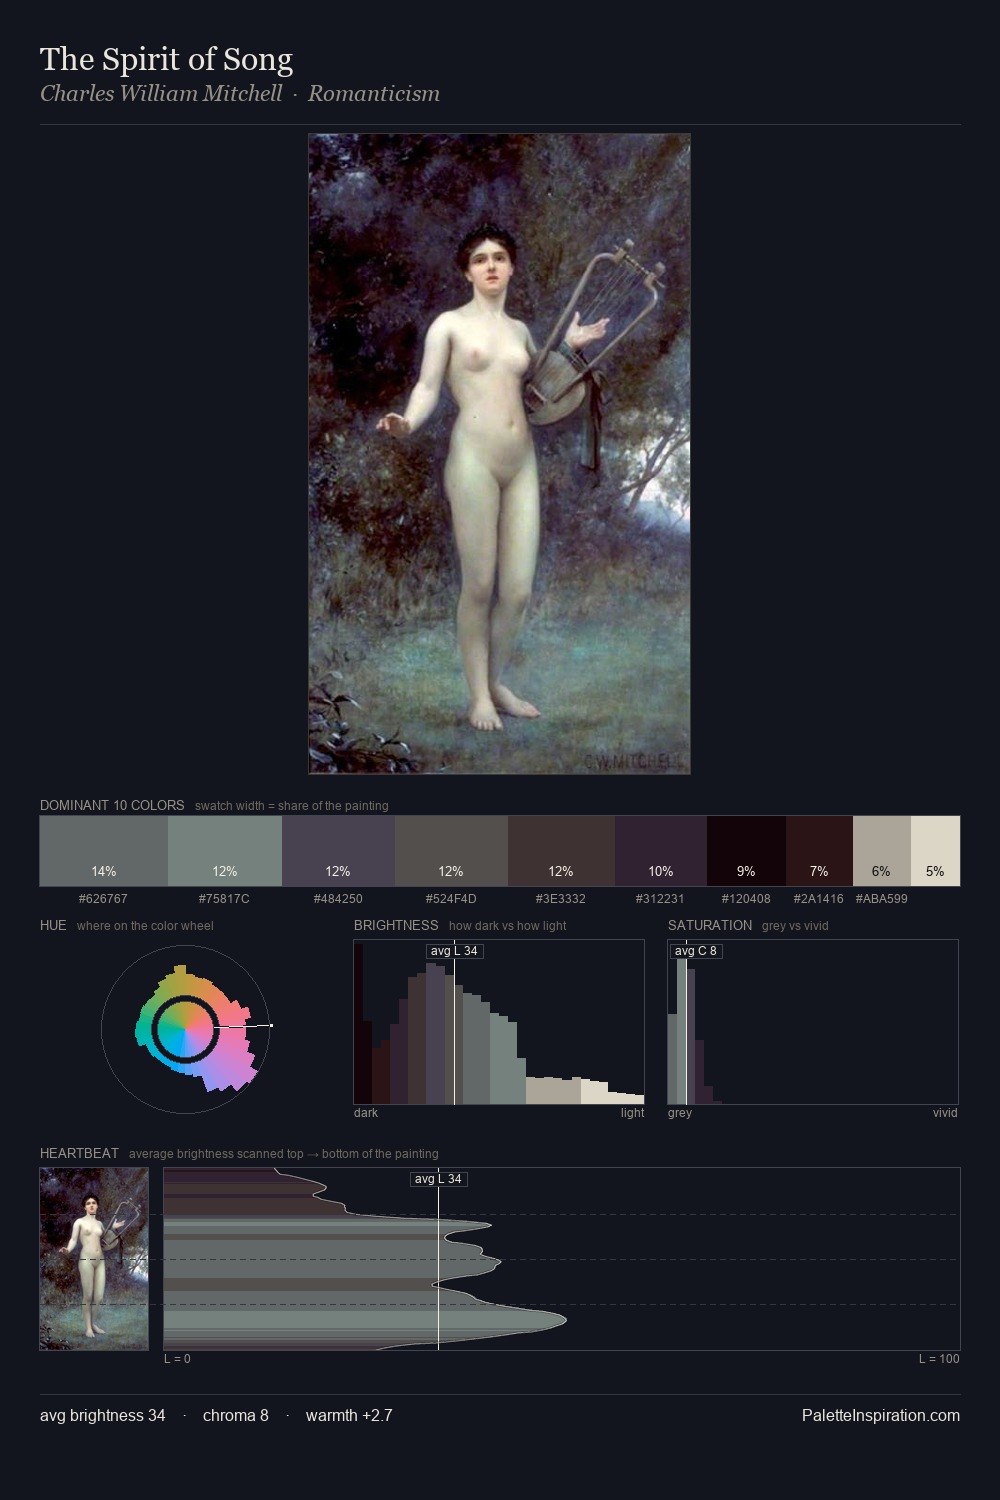This screenshot has width=1000, height=1500.
Task: Click the hex code #75817C label
Action: click(224, 899)
